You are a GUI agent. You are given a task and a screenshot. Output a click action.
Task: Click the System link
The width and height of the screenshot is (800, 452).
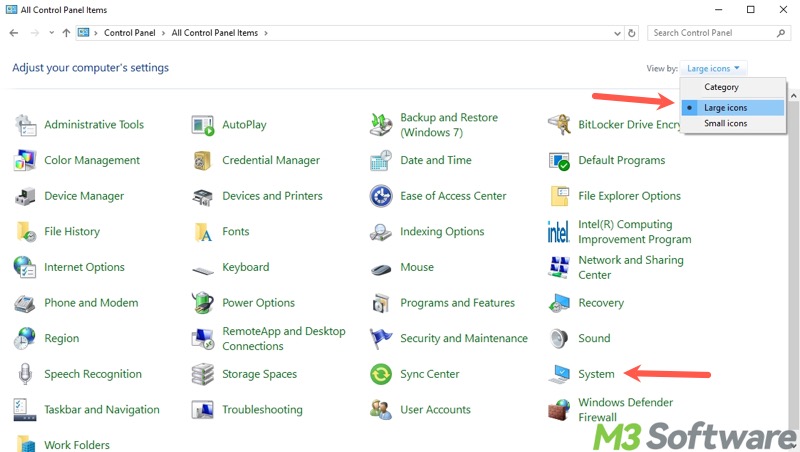coord(596,374)
